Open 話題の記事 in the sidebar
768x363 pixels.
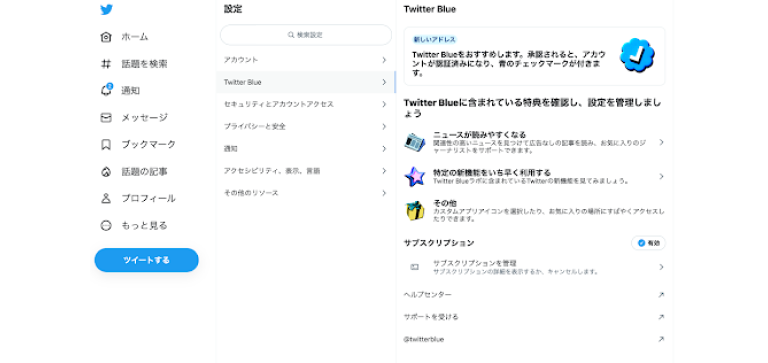coord(144,171)
